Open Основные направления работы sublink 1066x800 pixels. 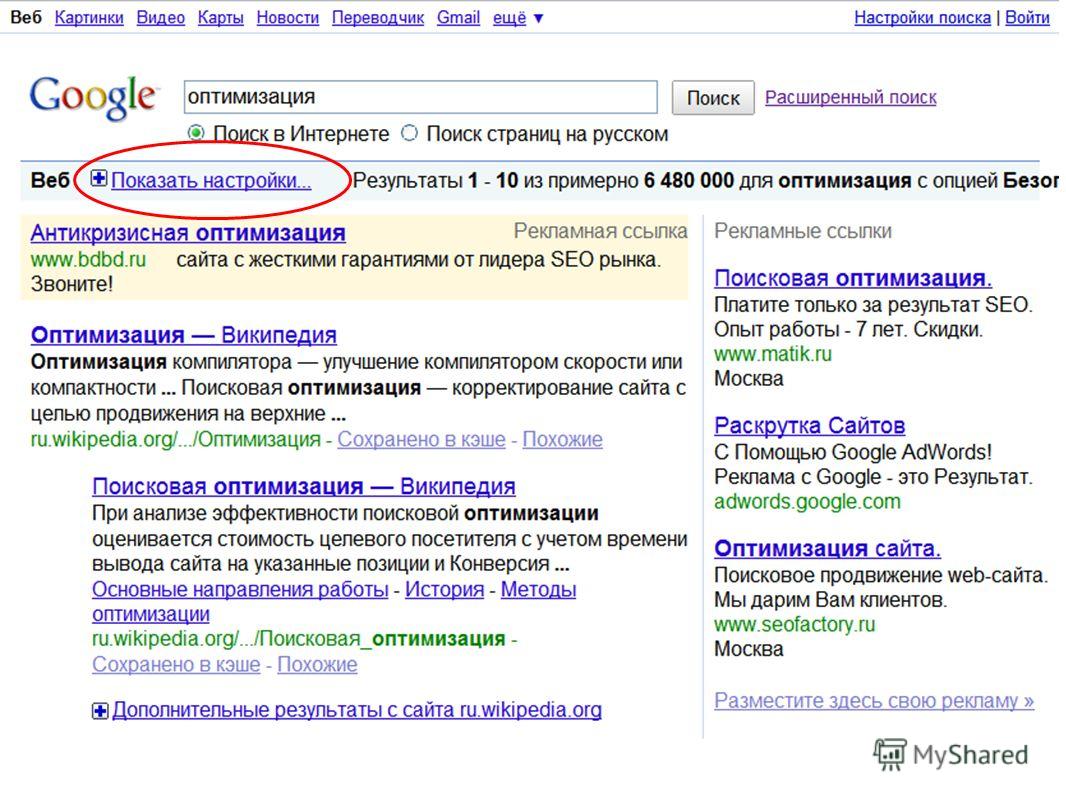(240, 589)
